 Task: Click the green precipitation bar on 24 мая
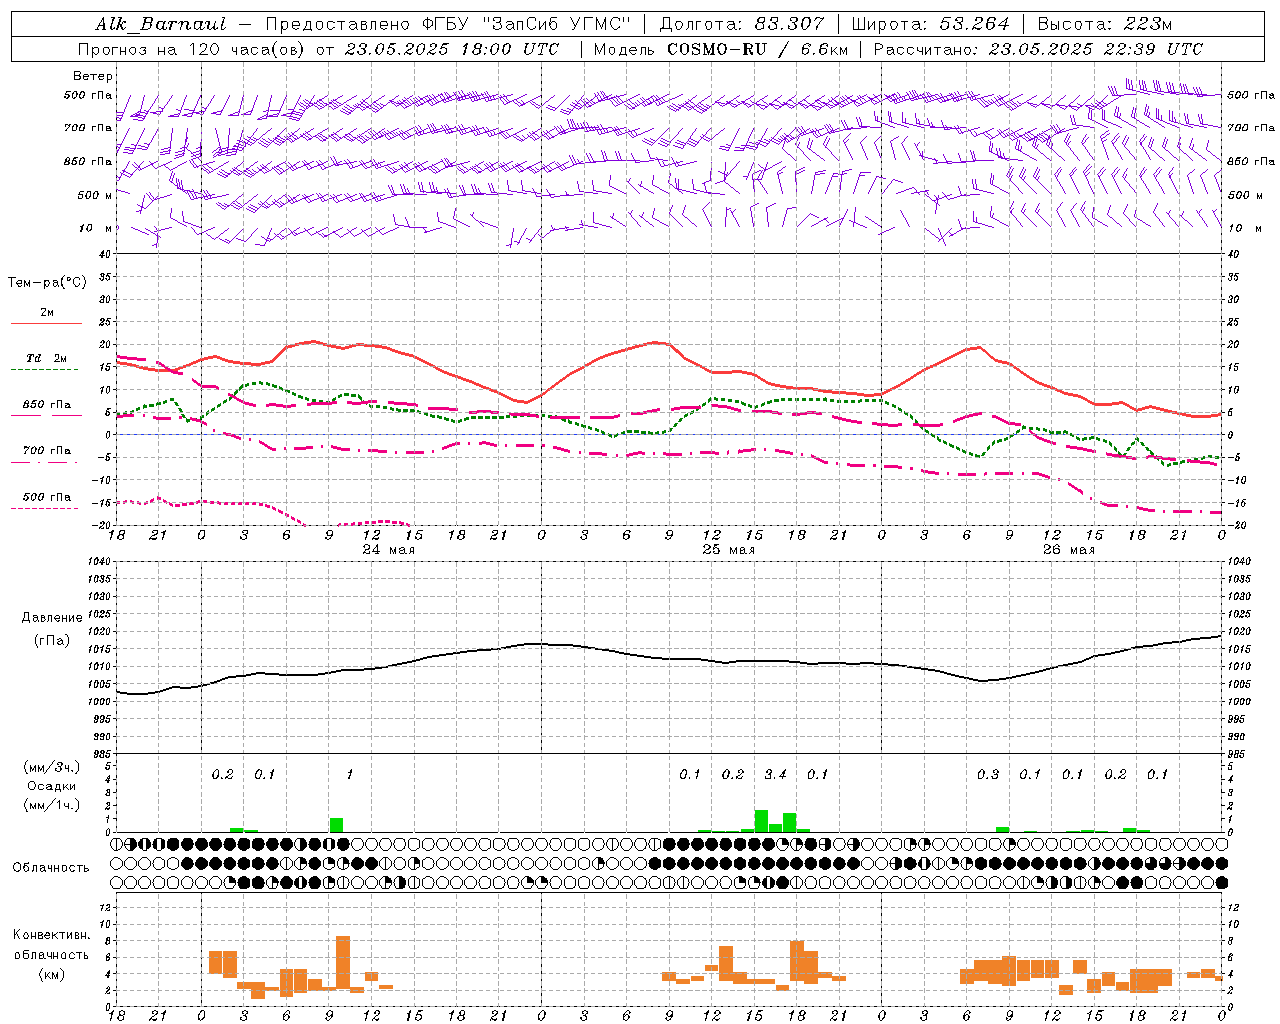[336, 825]
